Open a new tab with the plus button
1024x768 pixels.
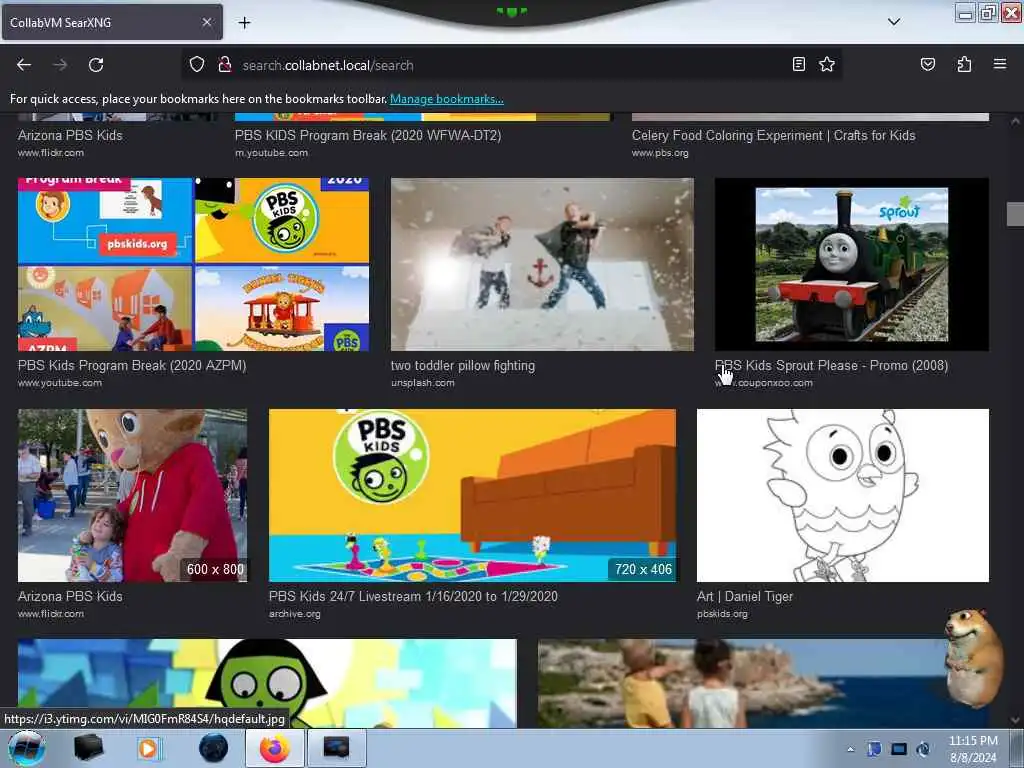pyautogui.click(x=244, y=23)
